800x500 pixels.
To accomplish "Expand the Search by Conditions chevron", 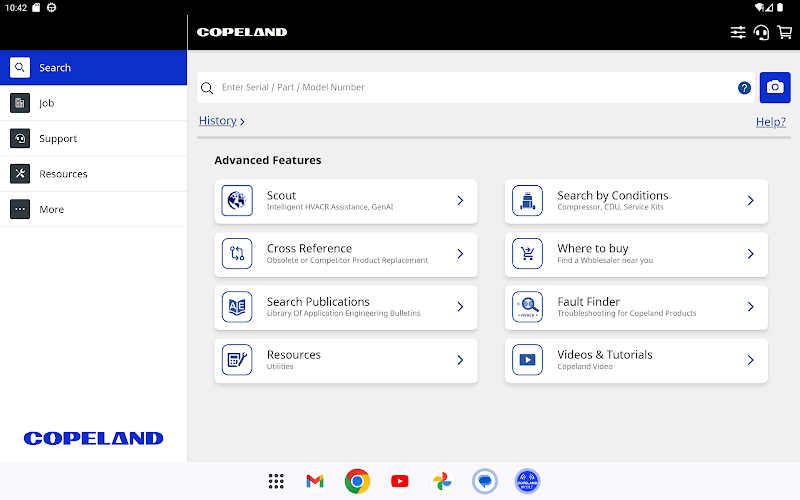I will point(751,201).
